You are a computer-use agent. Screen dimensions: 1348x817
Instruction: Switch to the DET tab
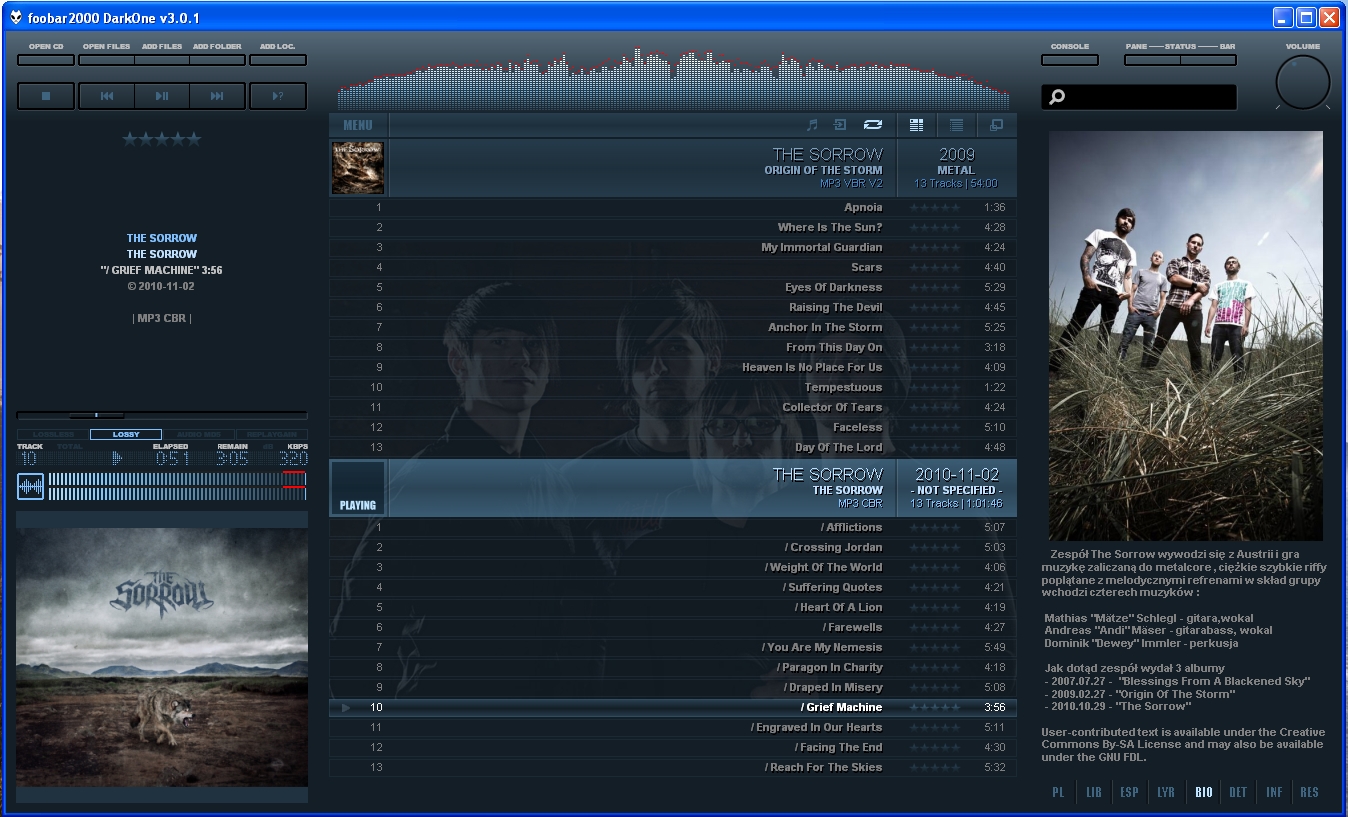coord(1238,792)
